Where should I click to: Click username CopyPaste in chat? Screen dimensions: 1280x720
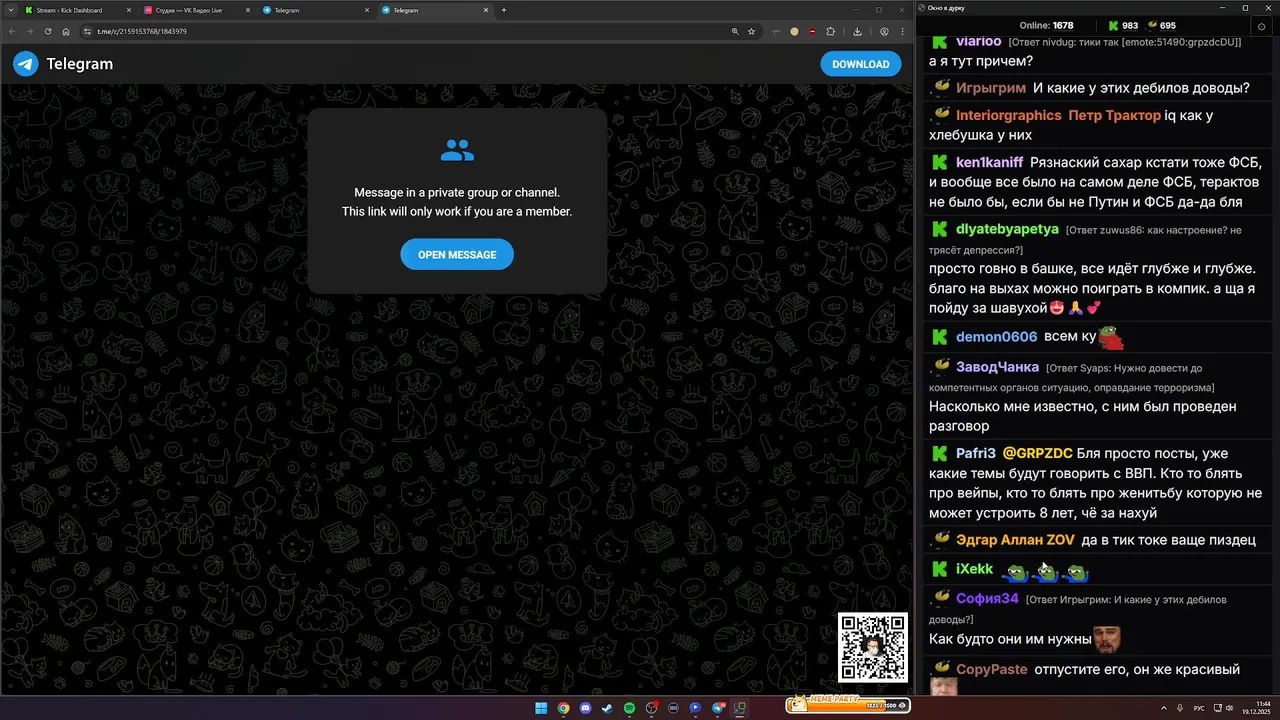(991, 669)
